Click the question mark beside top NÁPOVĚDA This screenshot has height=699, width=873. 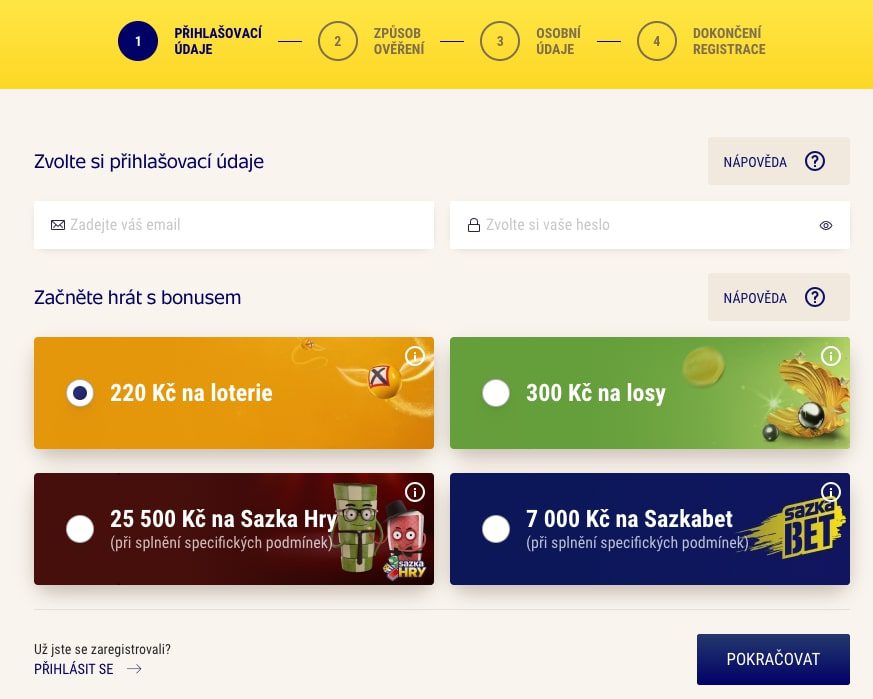pos(815,161)
